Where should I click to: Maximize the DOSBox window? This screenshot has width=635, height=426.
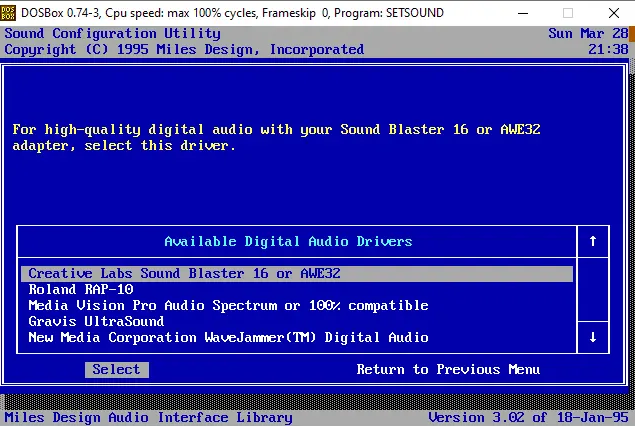click(567, 12)
